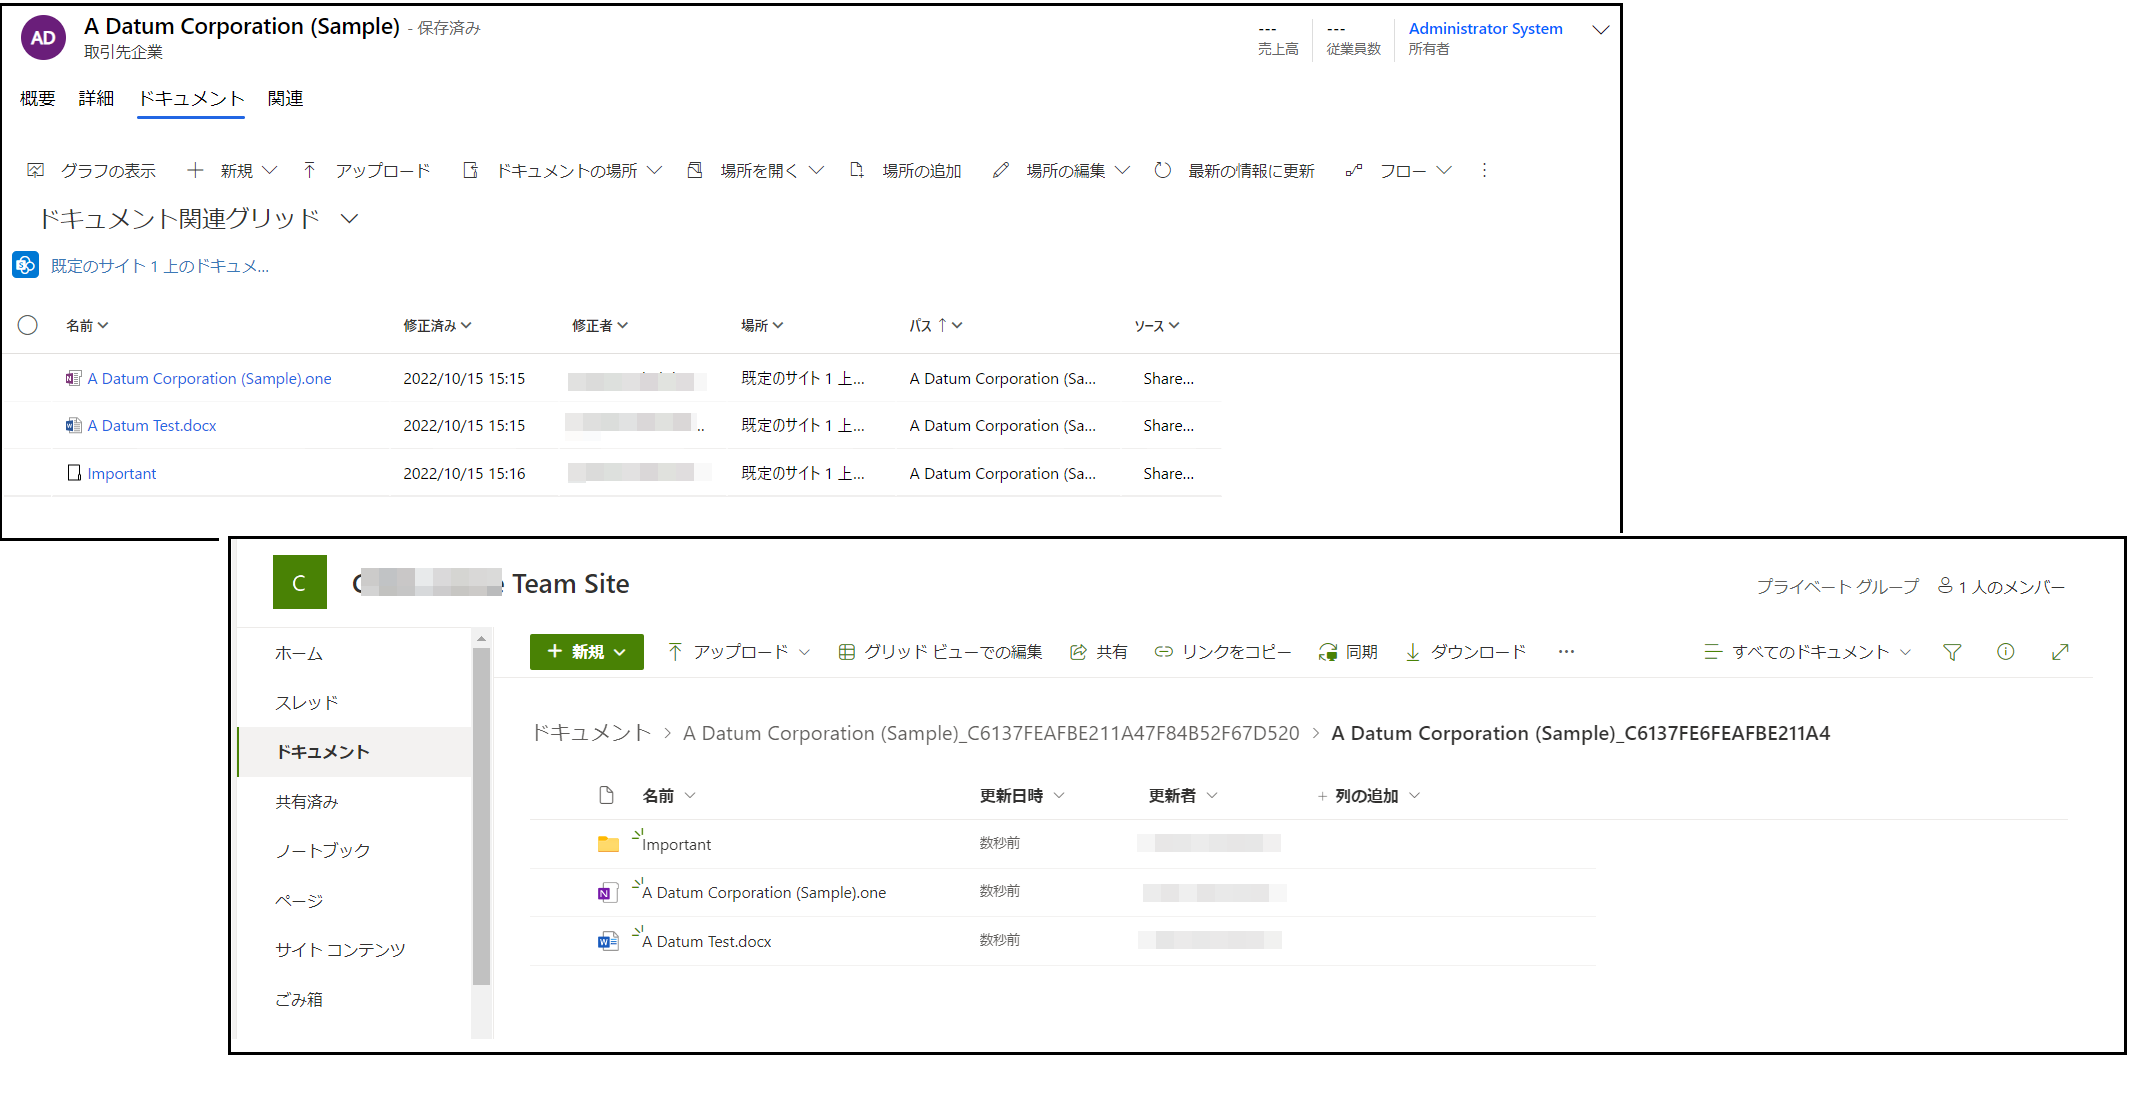This screenshot has height=1108, width=2136.
Task: Open the 修正済み column sort menu
Action: tap(437, 325)
